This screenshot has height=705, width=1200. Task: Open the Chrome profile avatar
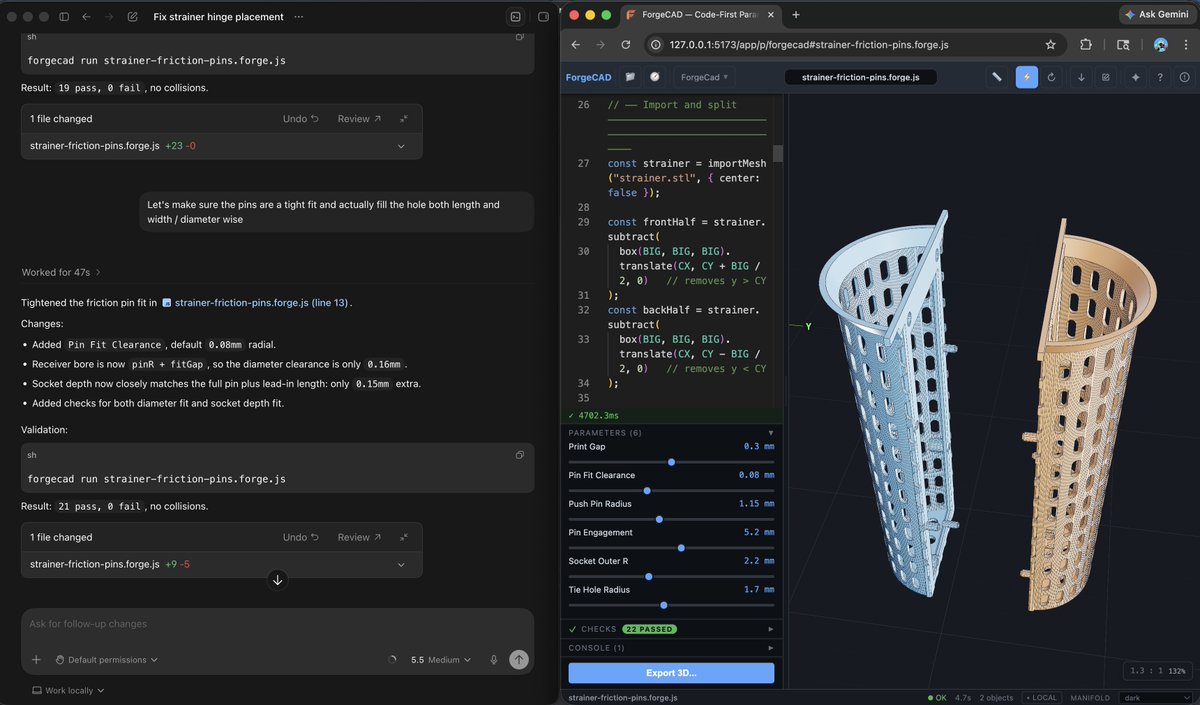(x=1161, y=45)
